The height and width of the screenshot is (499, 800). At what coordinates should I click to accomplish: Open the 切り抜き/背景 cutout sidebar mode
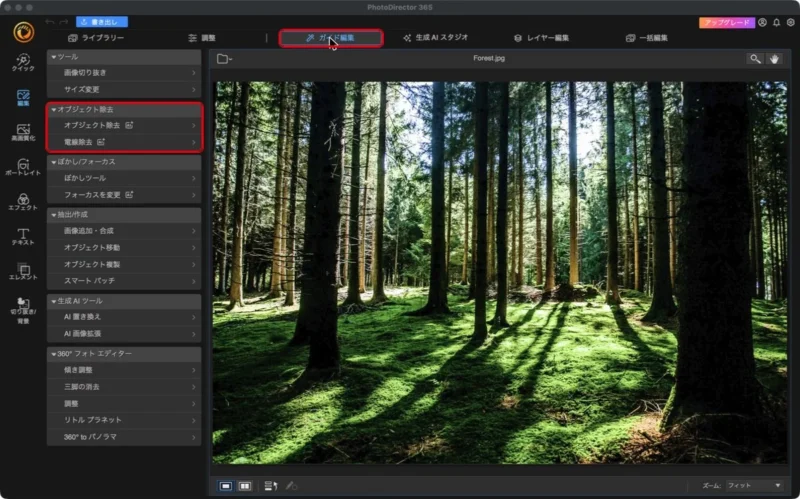23,310
